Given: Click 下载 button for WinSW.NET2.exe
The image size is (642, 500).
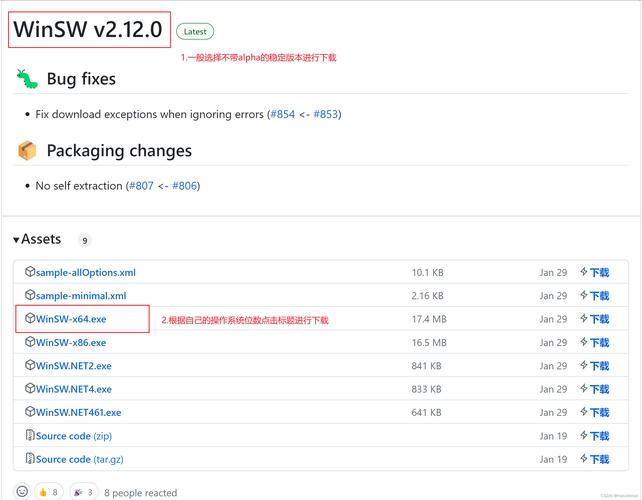Looking at the screenshot, I should point(599,366).
